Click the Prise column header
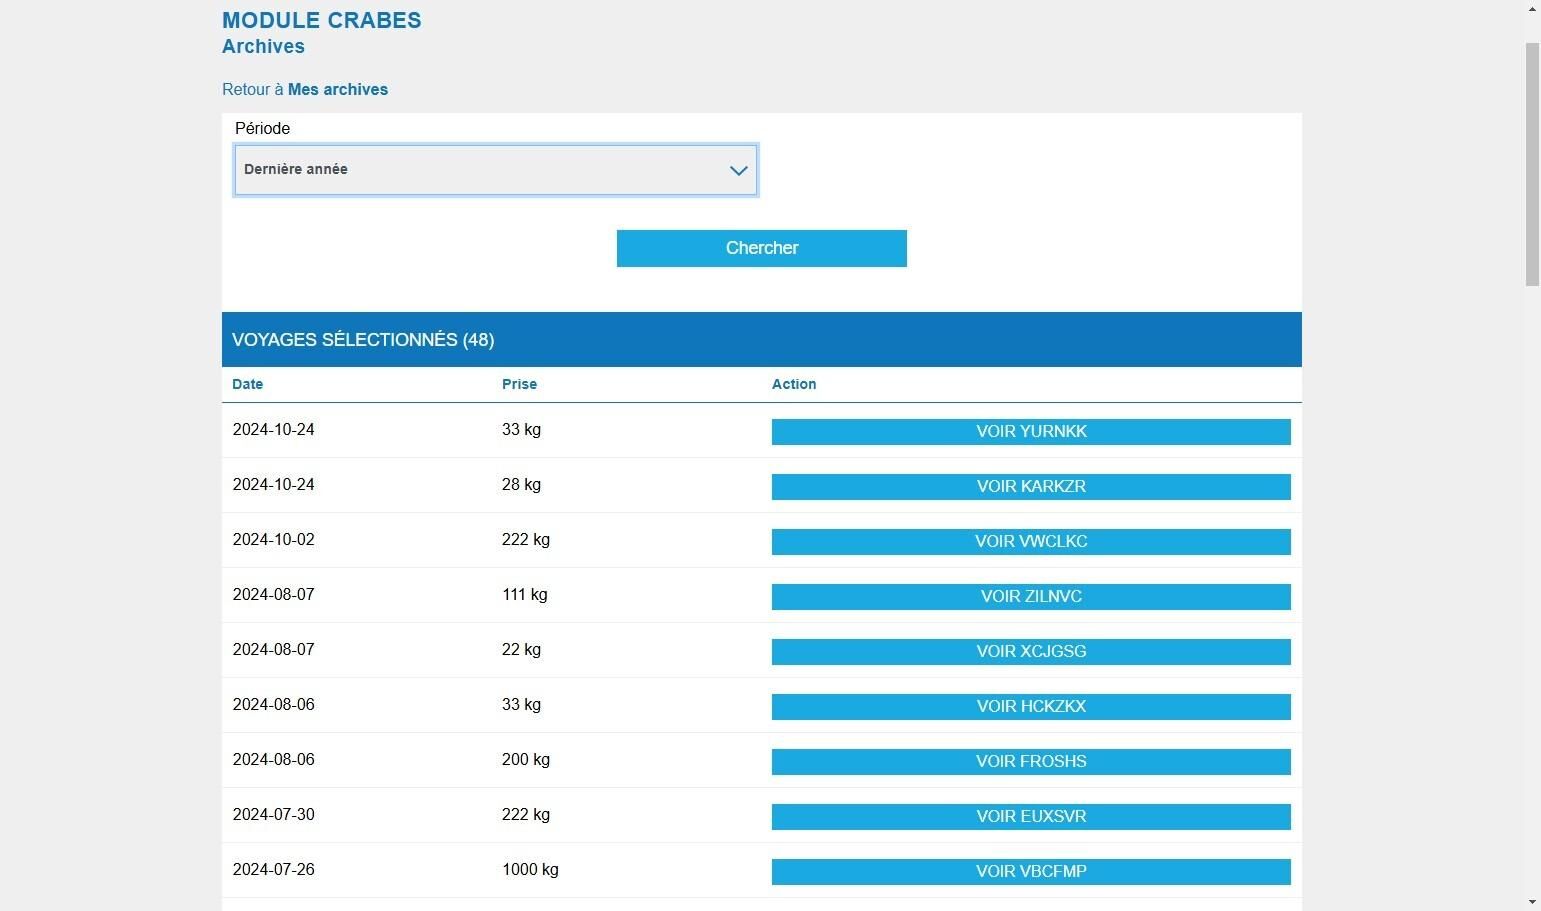The width and height of the screenshot is (1541, 911). click(519, 384)
